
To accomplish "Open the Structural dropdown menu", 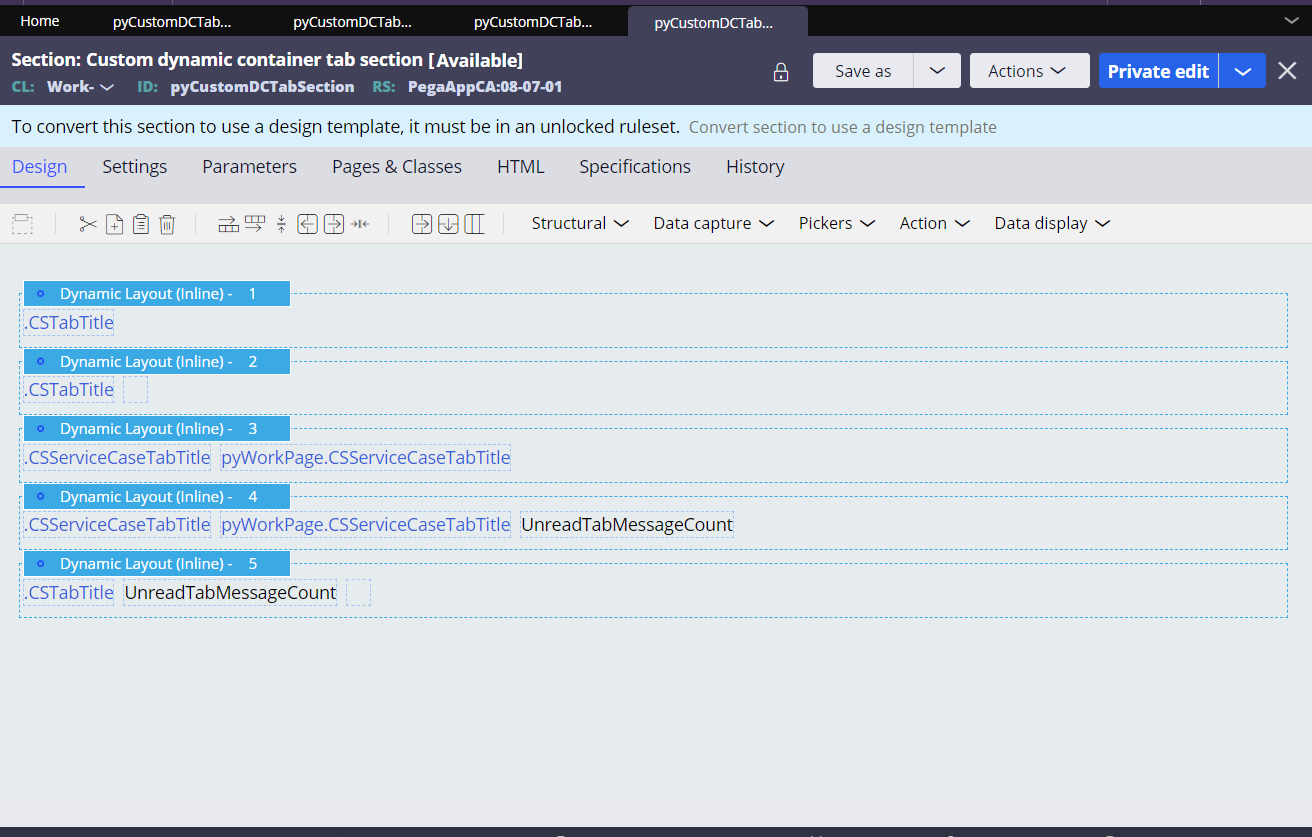I will (580, 223).
